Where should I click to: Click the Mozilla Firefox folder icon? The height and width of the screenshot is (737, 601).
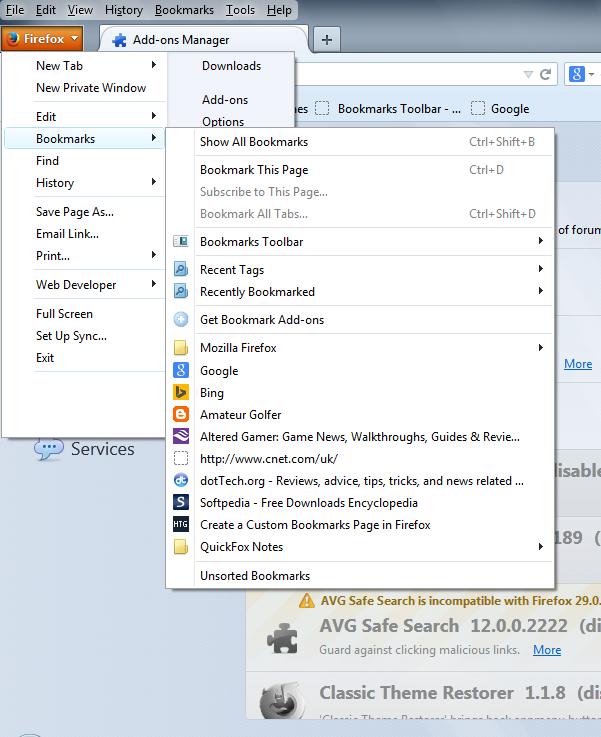(181, 348)
